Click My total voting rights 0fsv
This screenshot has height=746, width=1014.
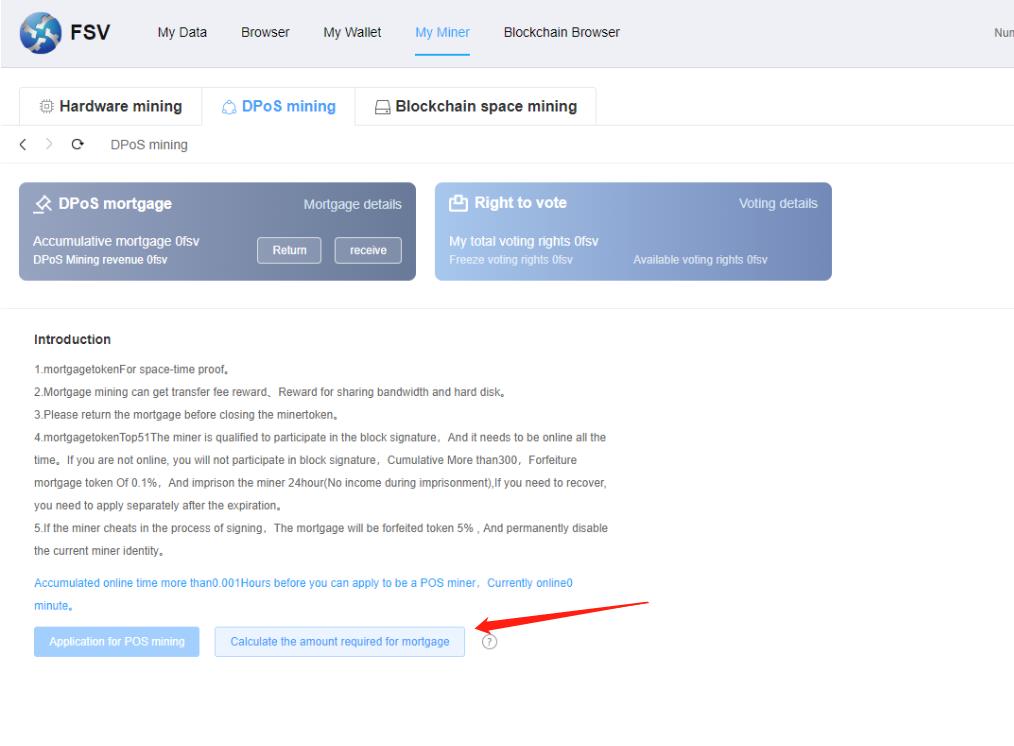pos(524,241)
